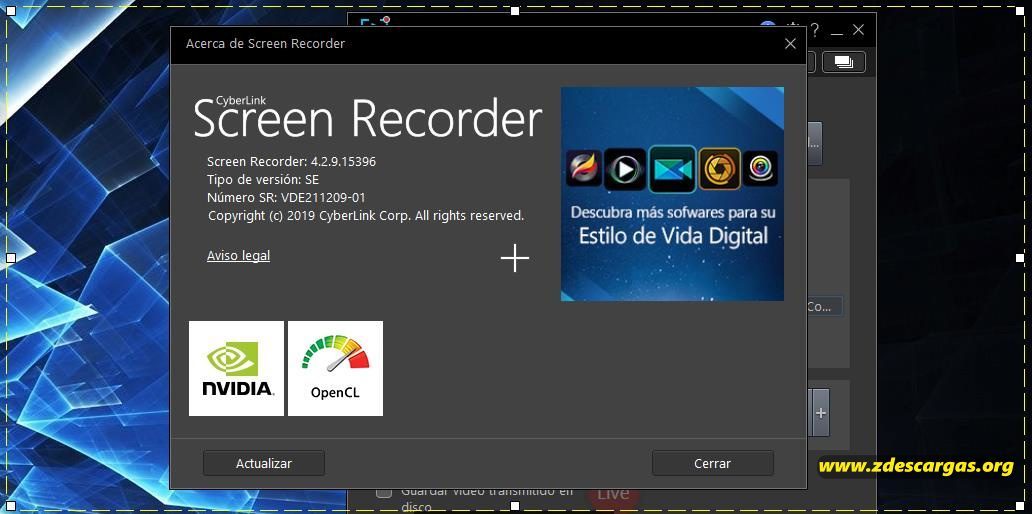Click the copyright 2019 CyberLink Corp. line
The image size is (1032, 514).
[366, 215]
